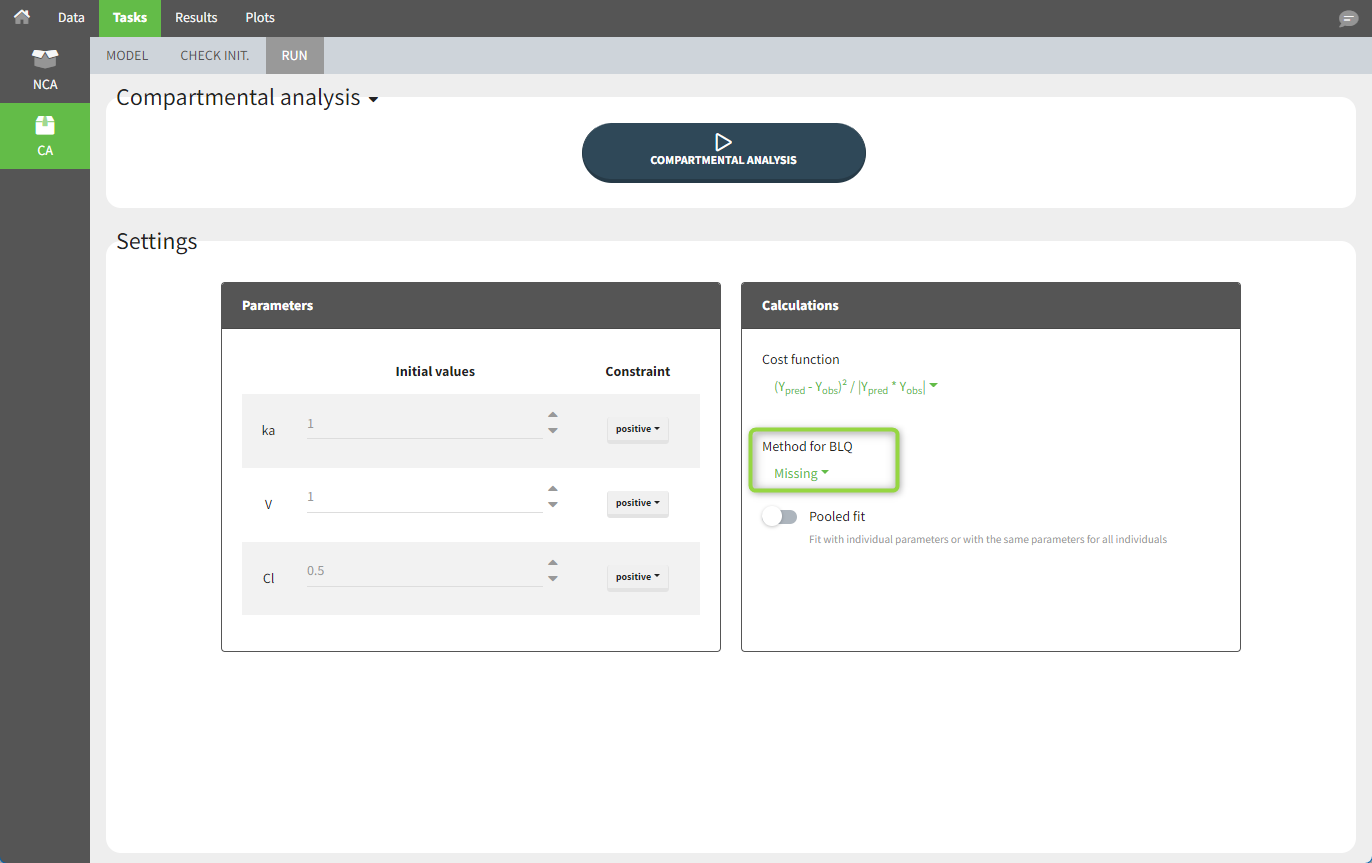Select the CA sidebar icon
Screen dimensions: 1372x863
(x=45, y=136)
